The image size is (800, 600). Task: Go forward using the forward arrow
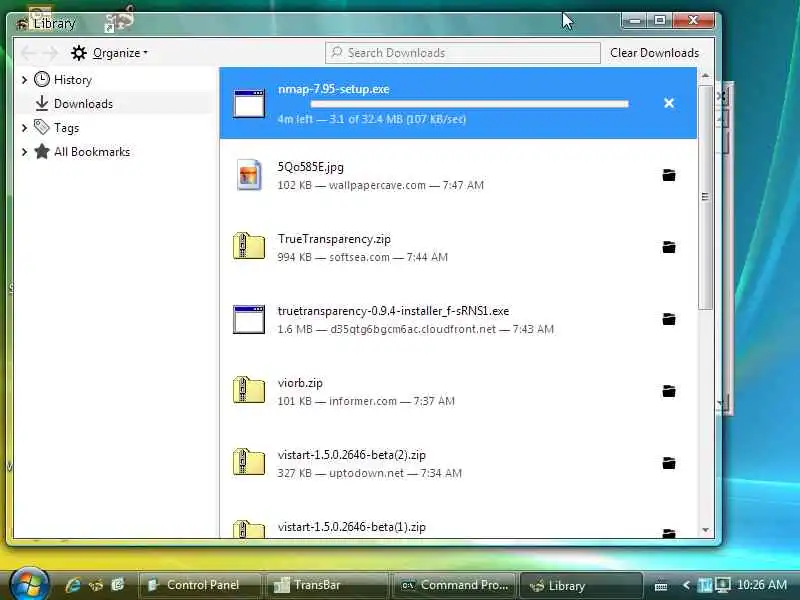51,53
